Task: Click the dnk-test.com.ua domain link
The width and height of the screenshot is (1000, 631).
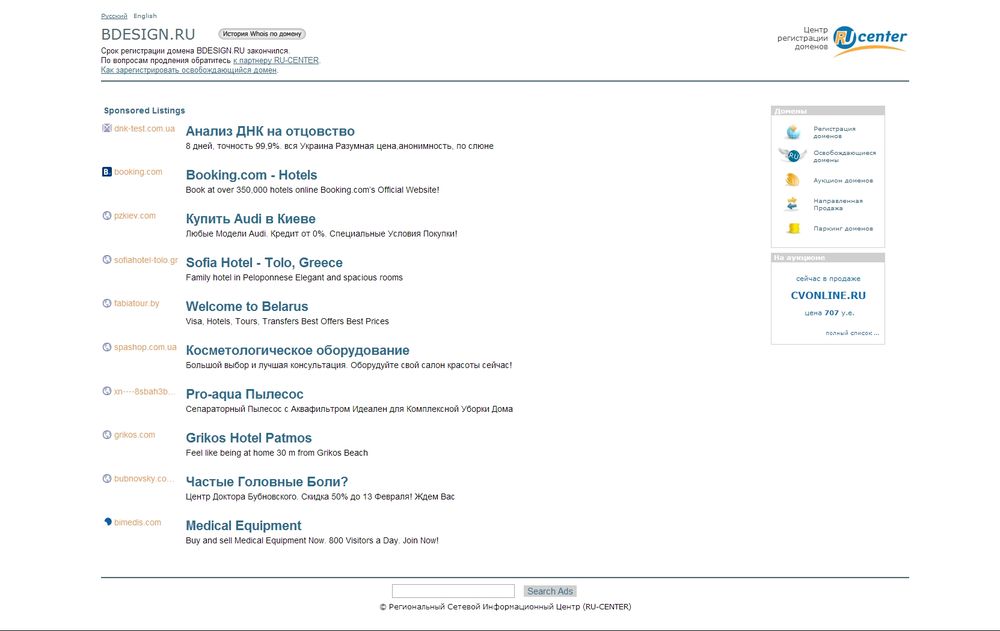Action: (x=144, y=128)
